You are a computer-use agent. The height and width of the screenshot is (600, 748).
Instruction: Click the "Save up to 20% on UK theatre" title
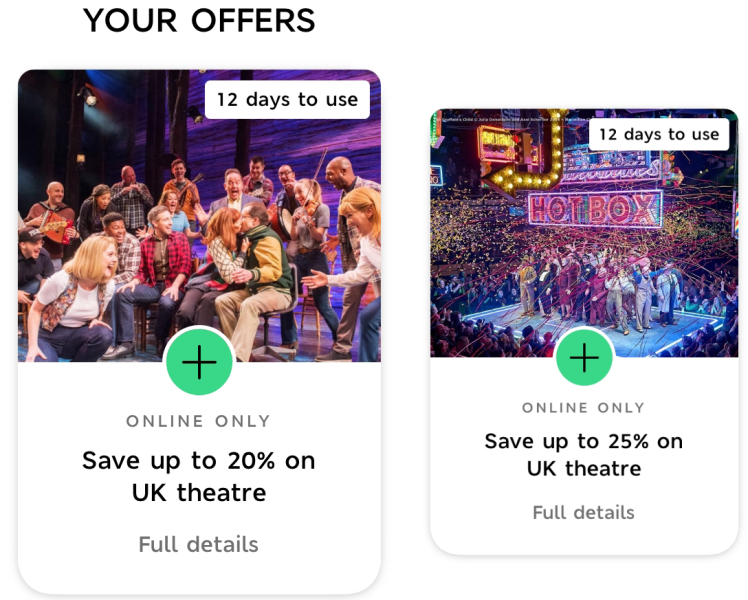coord(198,476)
